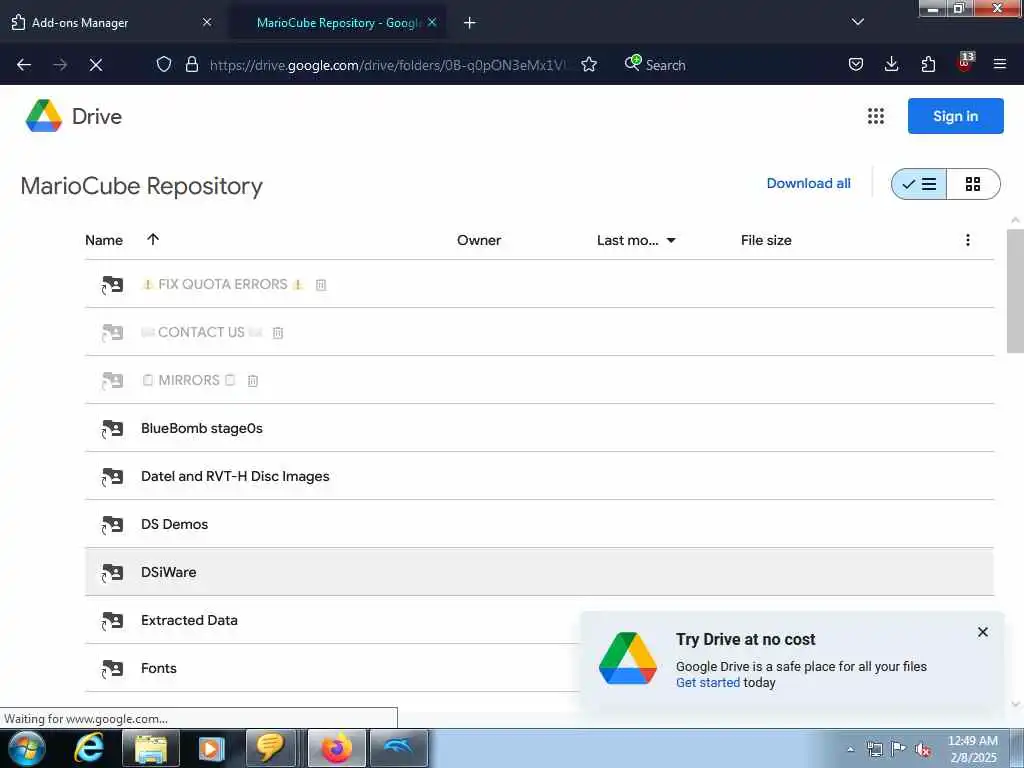Bookmark this page with the star
The image size is (1024, 768).
pyautogui.click(x=589, y=64)
